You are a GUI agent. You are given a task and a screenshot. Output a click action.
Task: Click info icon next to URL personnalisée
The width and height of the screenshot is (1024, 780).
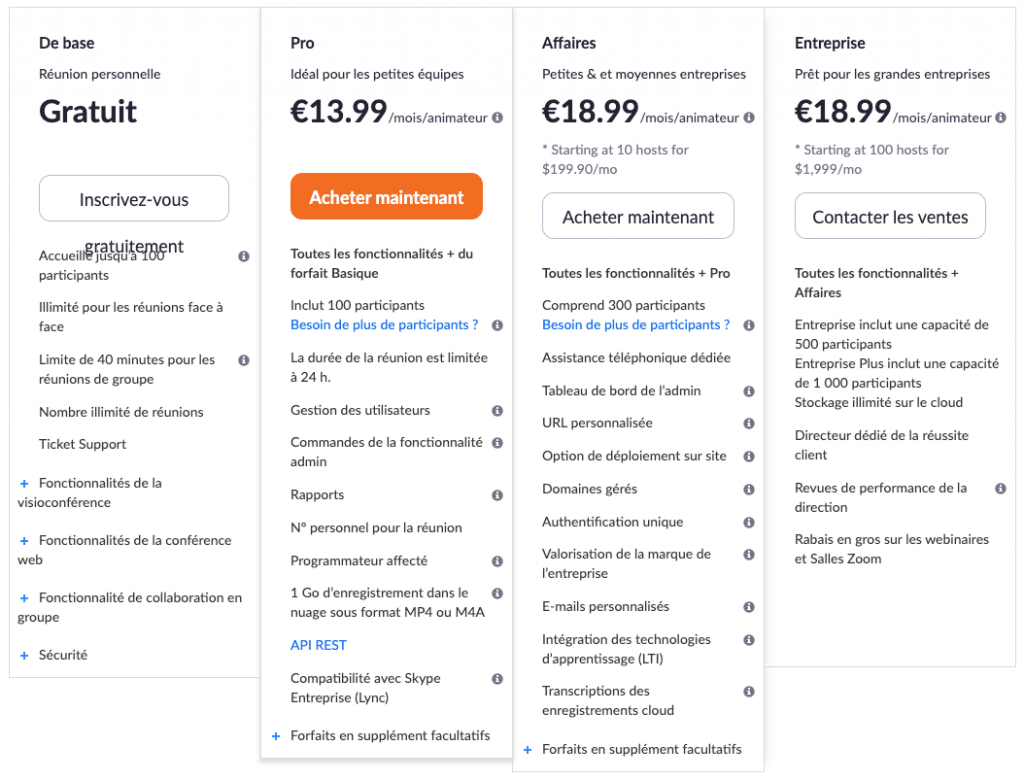[x=749, y=423]
